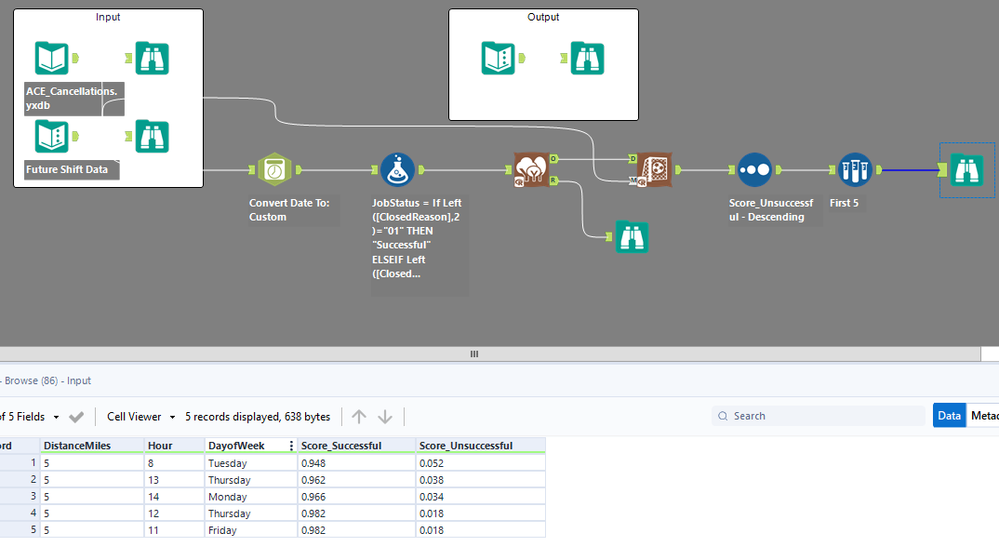Image resolution: width=999 pixels, height=547 pixels.
Task: Open DayofWeek column options menu
Action: pos(291,446)
